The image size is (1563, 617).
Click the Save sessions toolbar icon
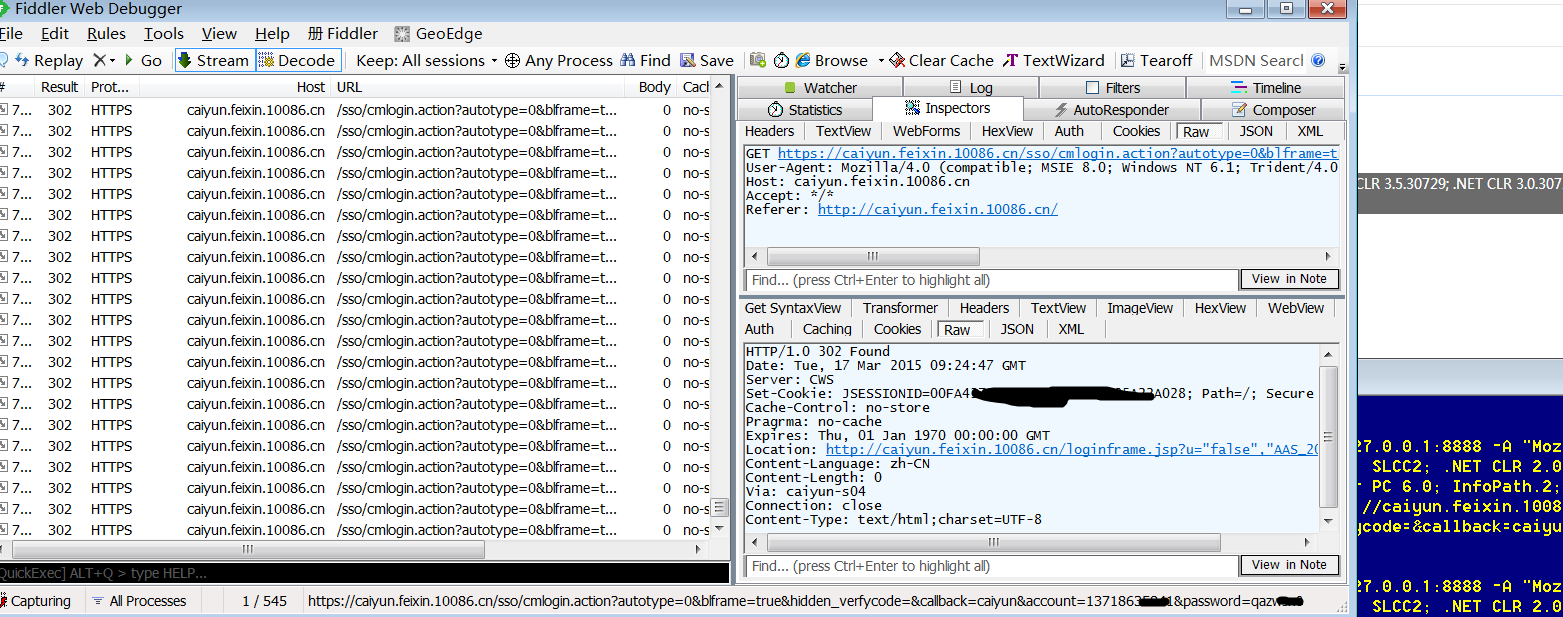coord(688,60)
